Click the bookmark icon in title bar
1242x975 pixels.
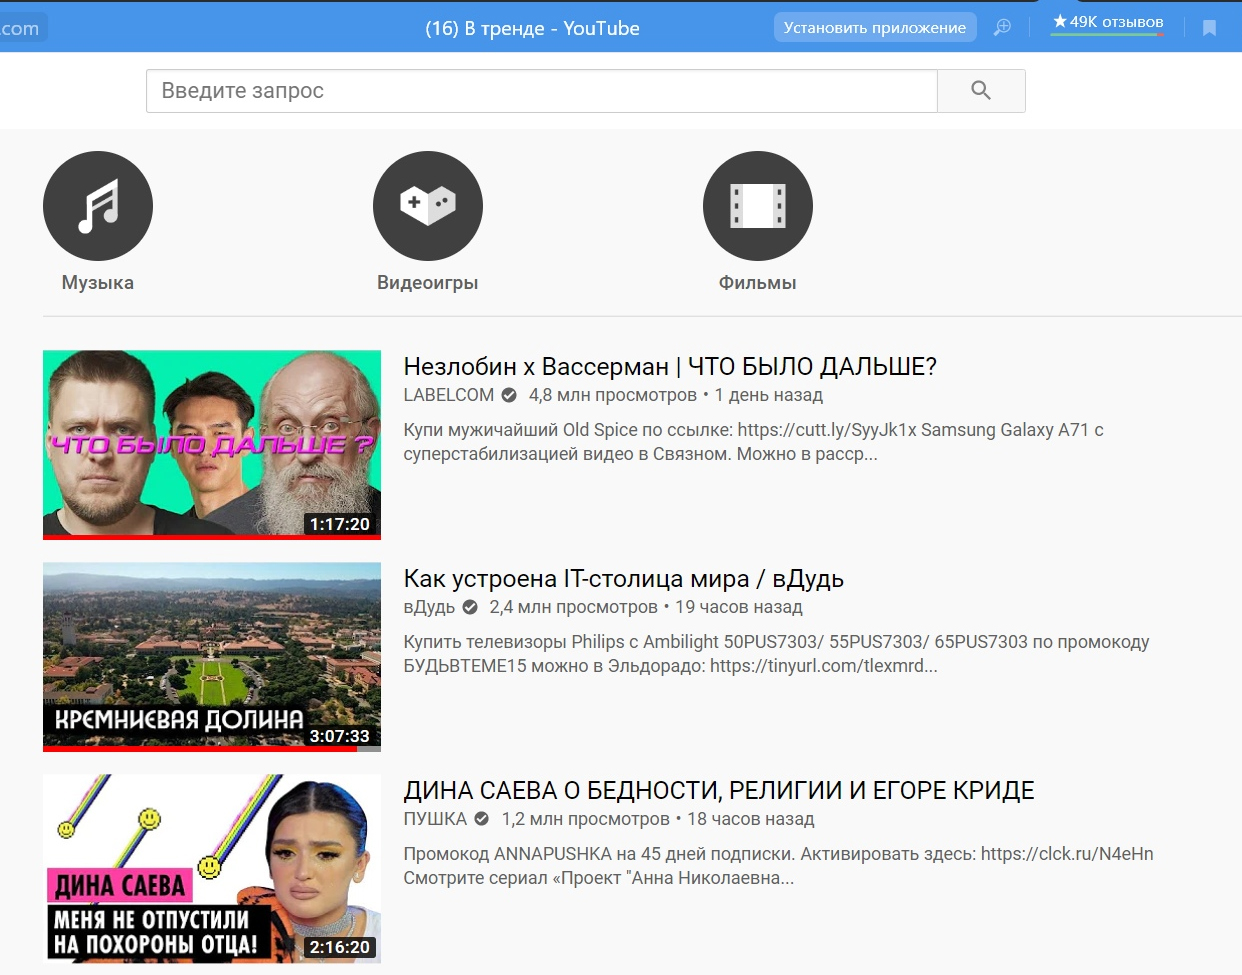point(1209,28)
